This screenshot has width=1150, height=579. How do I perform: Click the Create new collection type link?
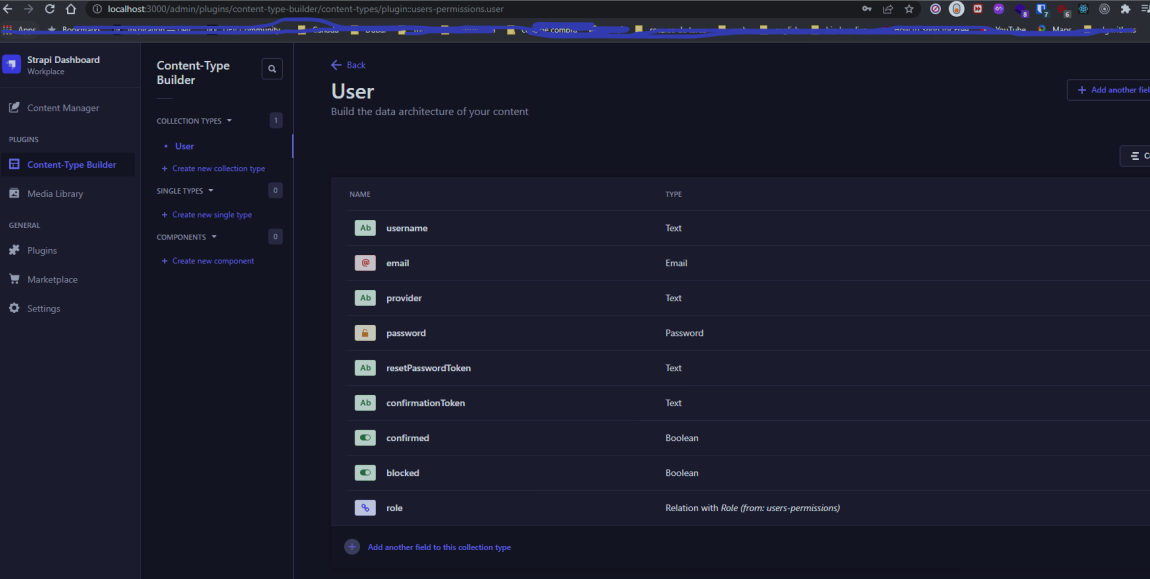coord(216,168)
